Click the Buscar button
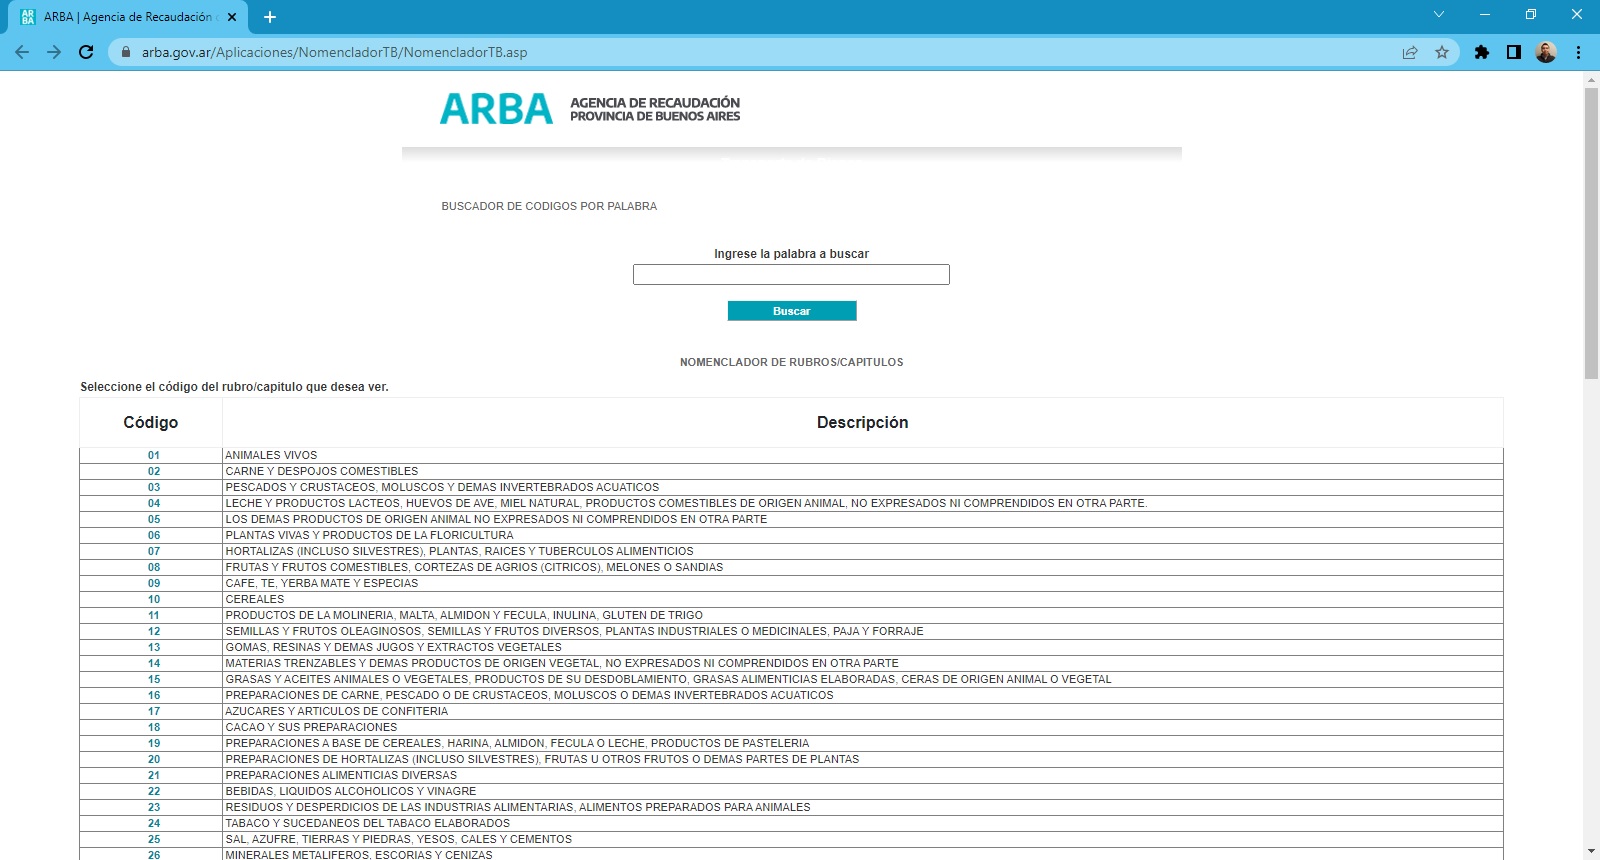Screen dimensions: 1600x860 792,311
